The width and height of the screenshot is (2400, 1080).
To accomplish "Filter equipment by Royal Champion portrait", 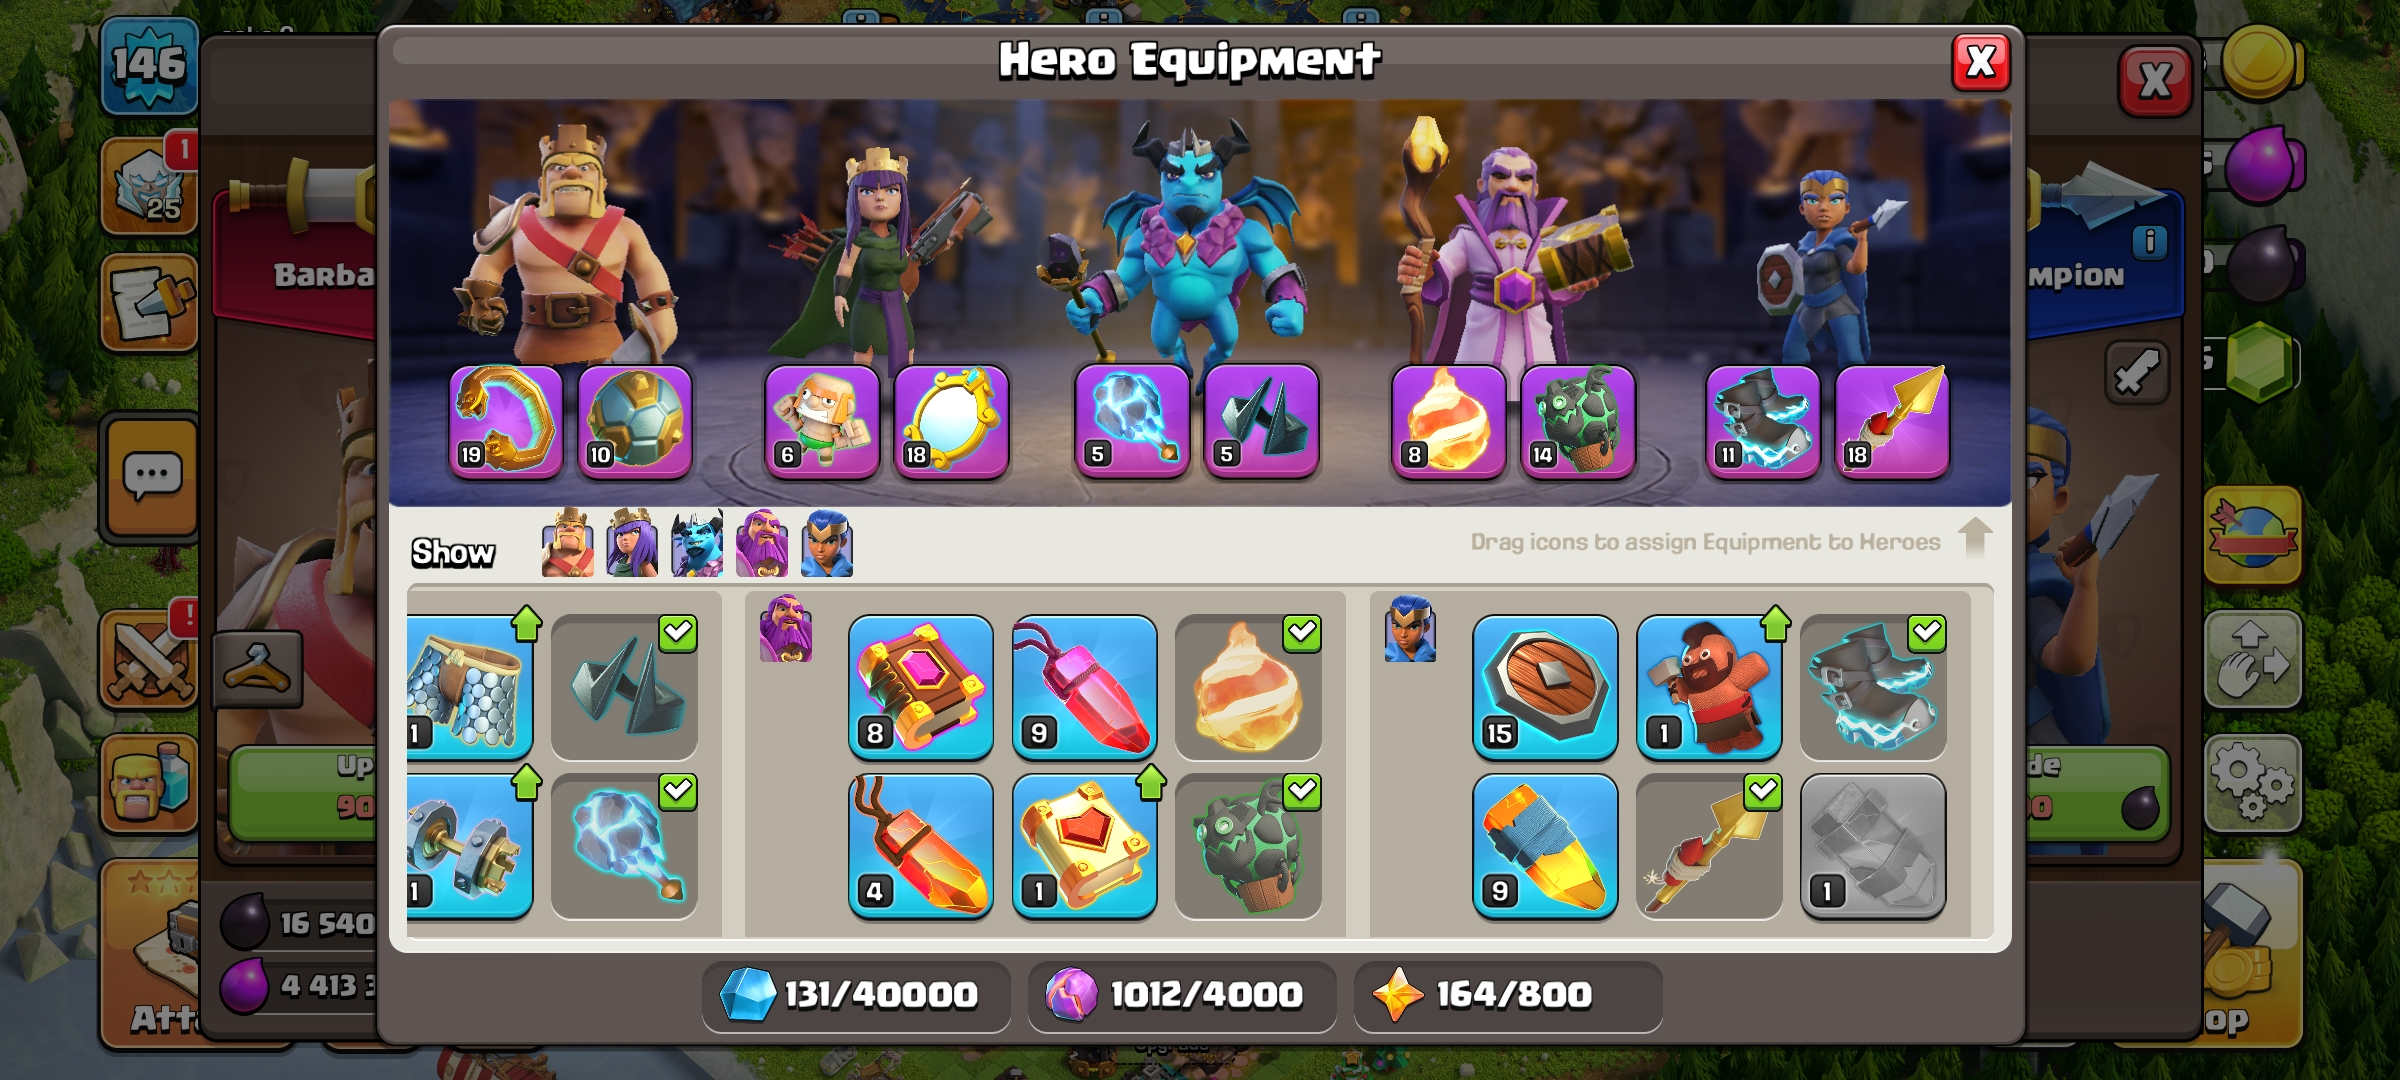I will tap(827, 543).
